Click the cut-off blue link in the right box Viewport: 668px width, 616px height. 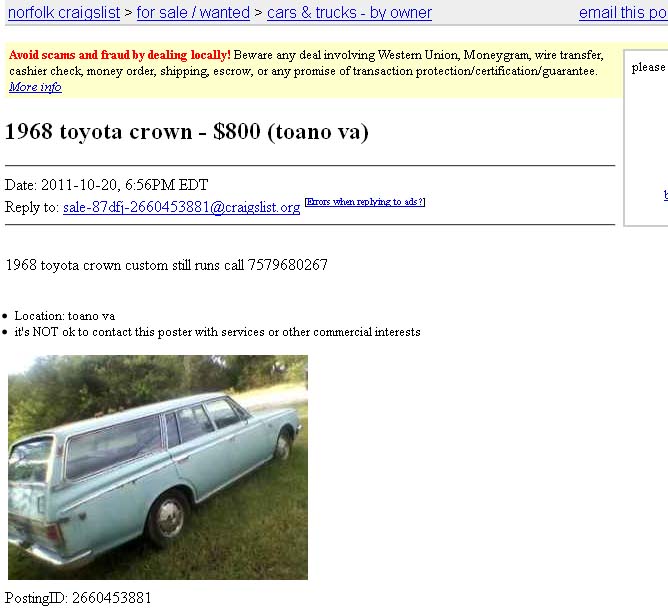point(665,195)
